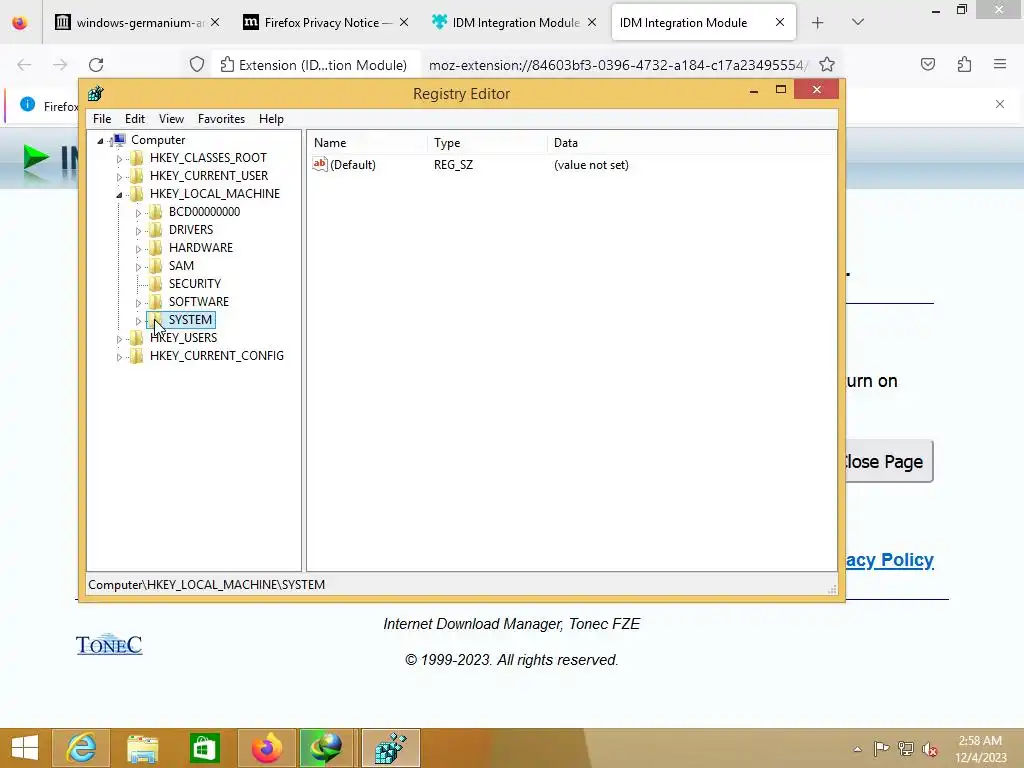
Task: Expand the DRIVERS subkey
Action: pos(138,231)
